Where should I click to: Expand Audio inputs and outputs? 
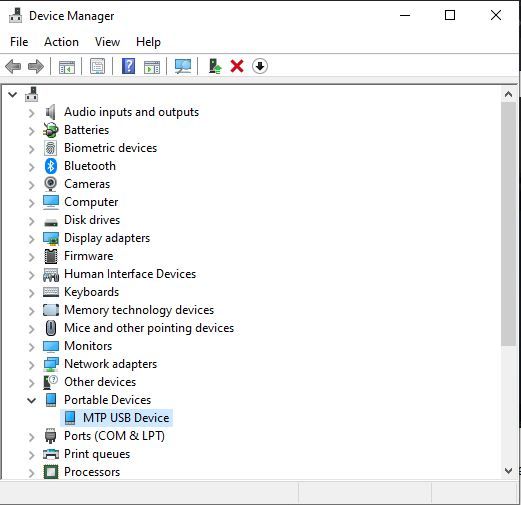pos(31,113)
